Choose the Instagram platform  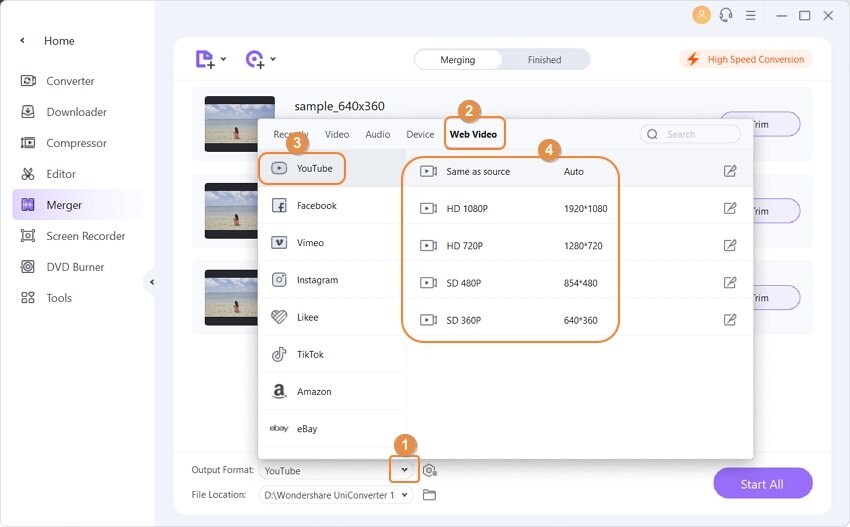332,280
